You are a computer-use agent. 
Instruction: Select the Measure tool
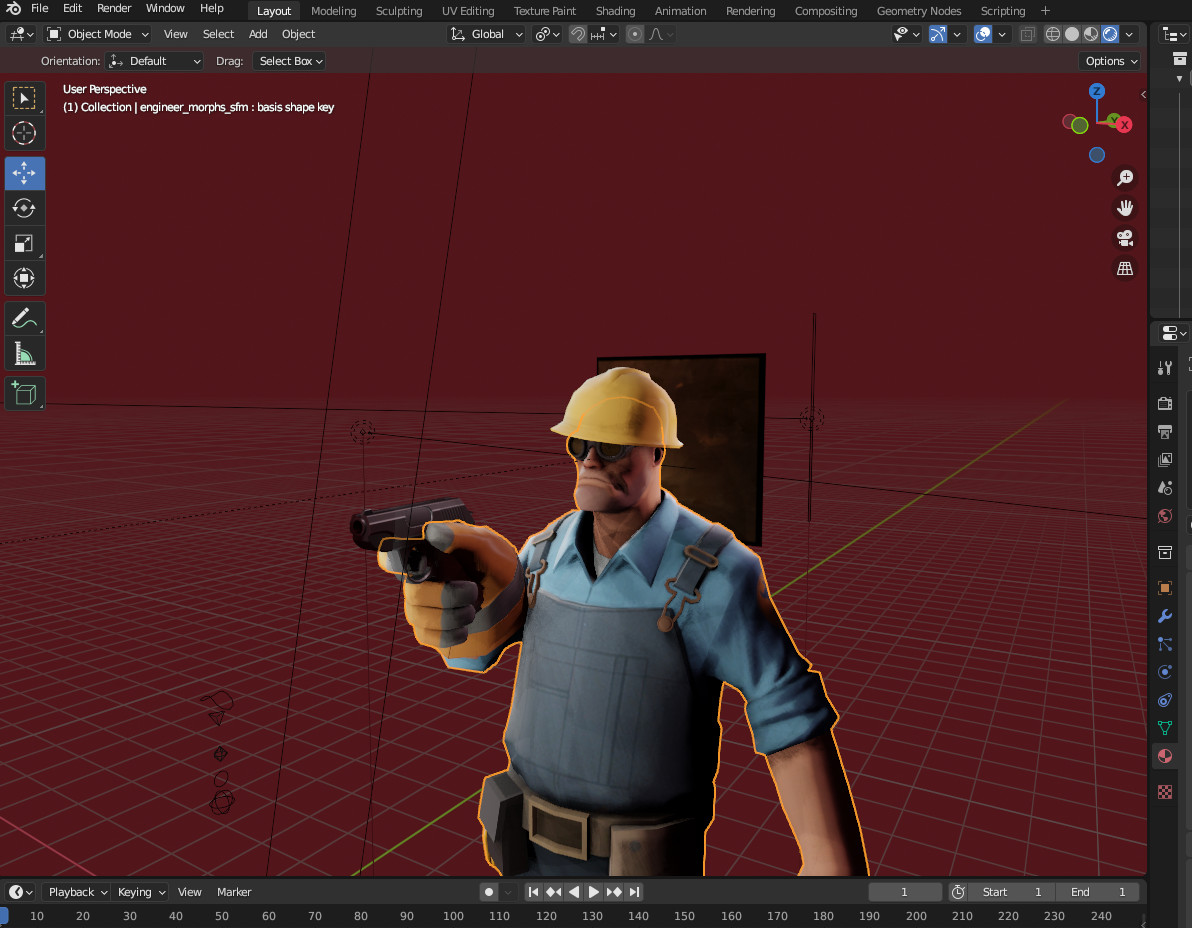[24, 354]
